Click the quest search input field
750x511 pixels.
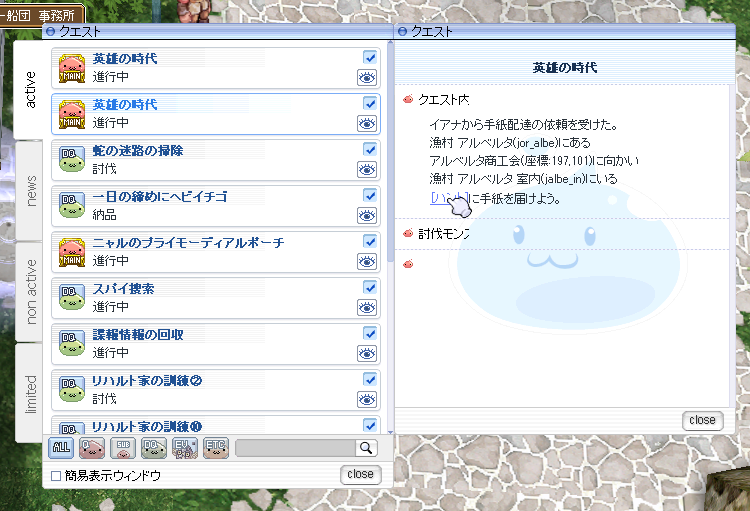(x=296, y=448)
